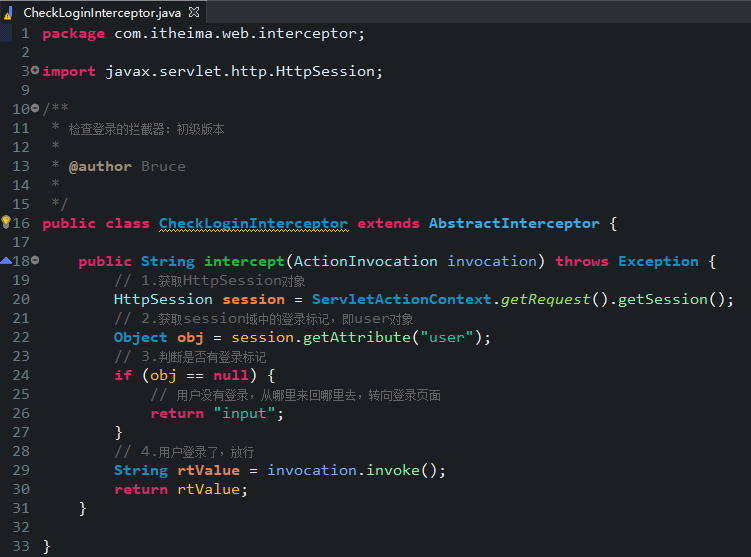Click the ServletActionContext class reference
The width and height of the screenshot is (751, 557).
click(401, 299)
